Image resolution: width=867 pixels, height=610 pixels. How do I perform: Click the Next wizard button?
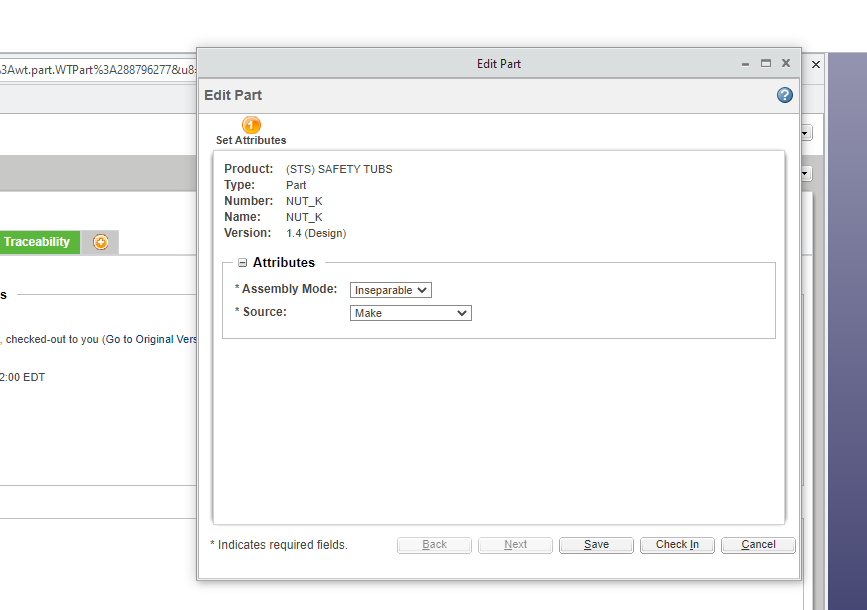516,545
